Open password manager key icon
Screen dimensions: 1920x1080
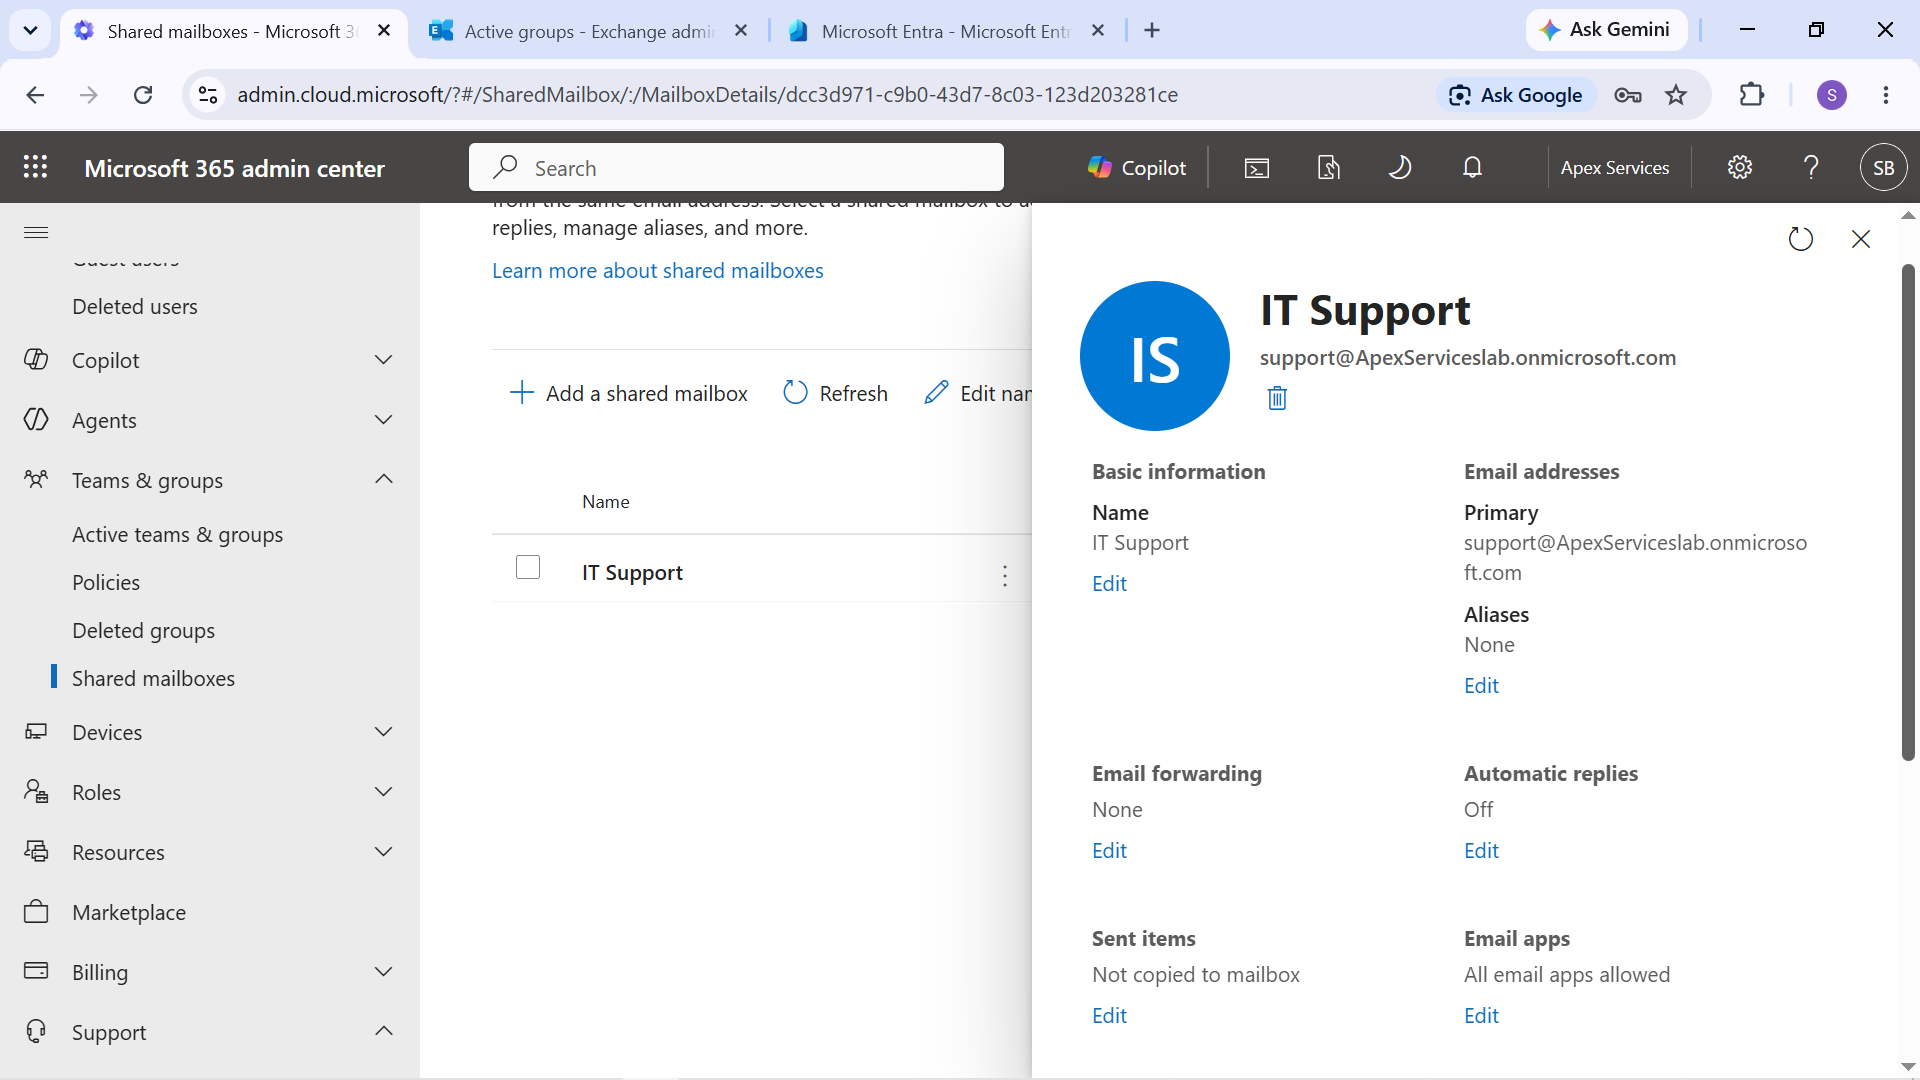pyautogui.click(x=1628, y=95)
